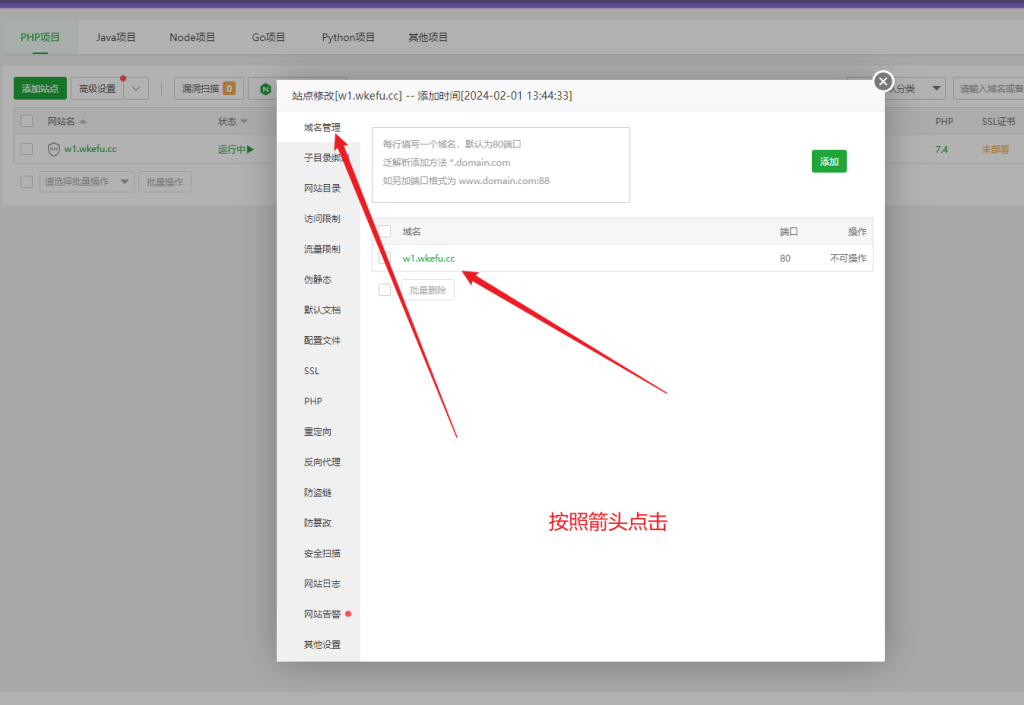Click the sort arrow beside 网站名 header
Viewport: 1024px width, 705px height.
click(83, 121)
